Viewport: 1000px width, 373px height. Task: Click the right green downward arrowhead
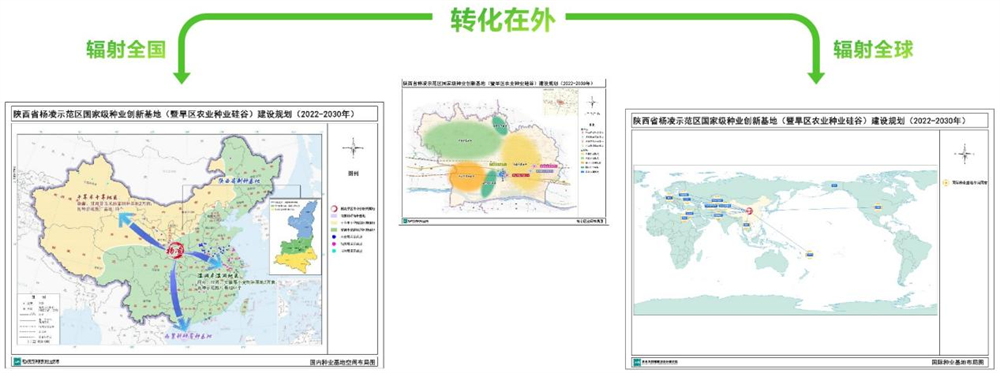tap(816, 77)
